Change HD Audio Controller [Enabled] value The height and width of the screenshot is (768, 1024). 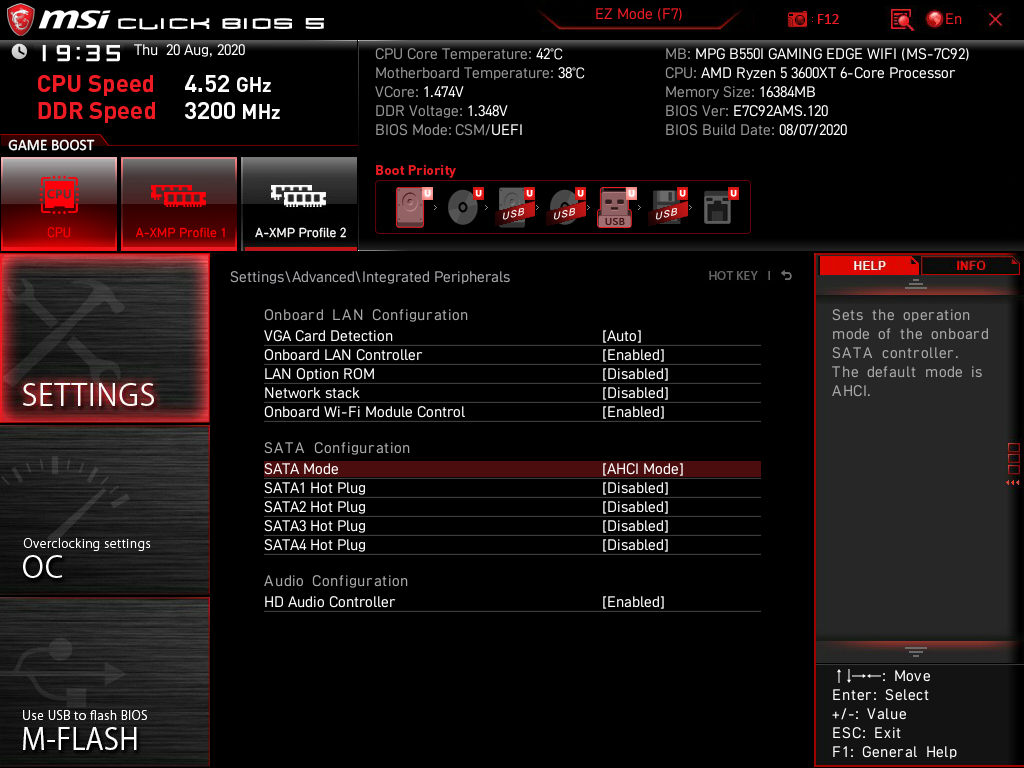click(x=633, y=601)
